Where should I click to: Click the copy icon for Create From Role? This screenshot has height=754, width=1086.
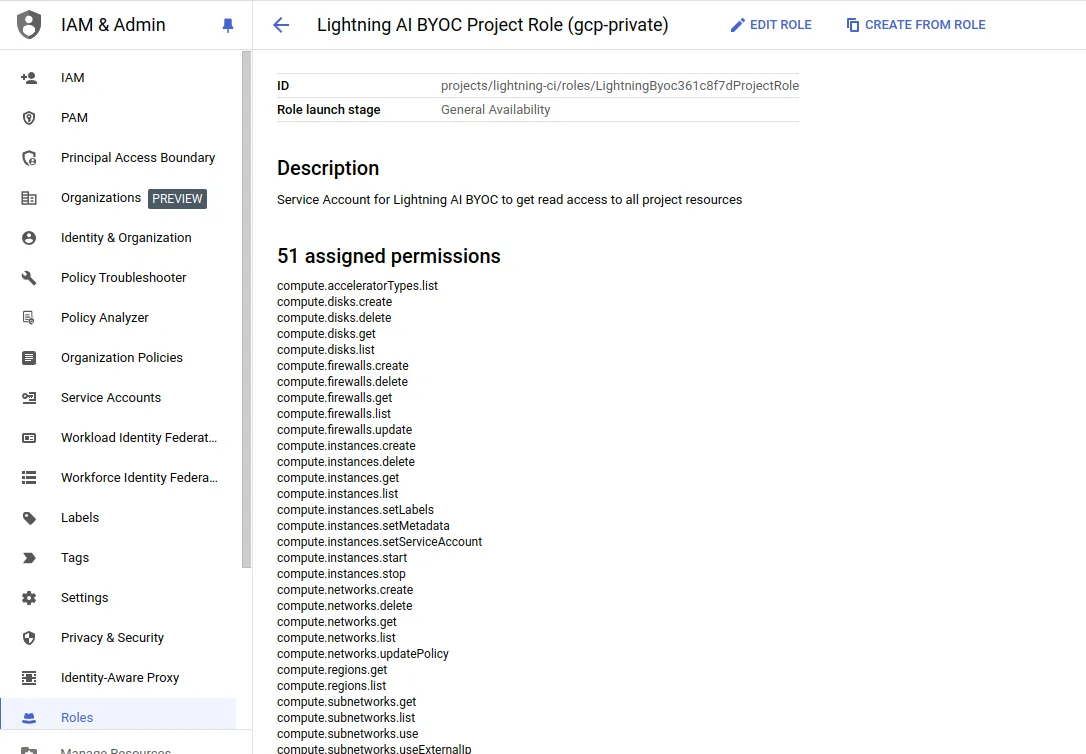point(853,25)
